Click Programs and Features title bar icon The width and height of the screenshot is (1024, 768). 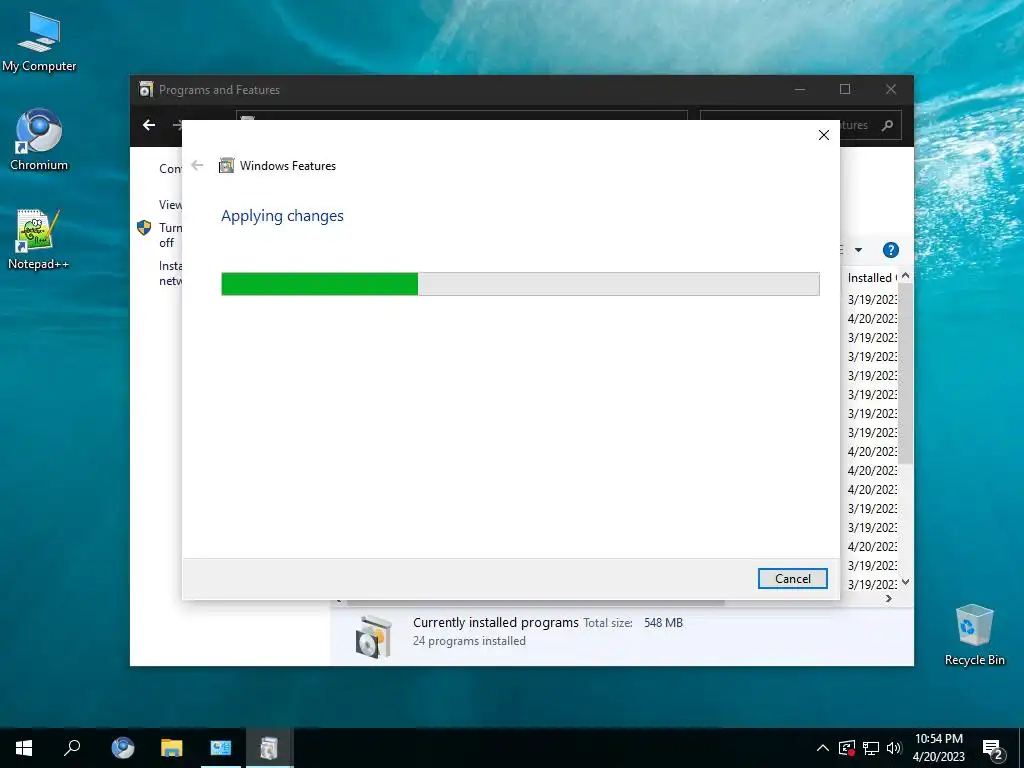point(146,89)
